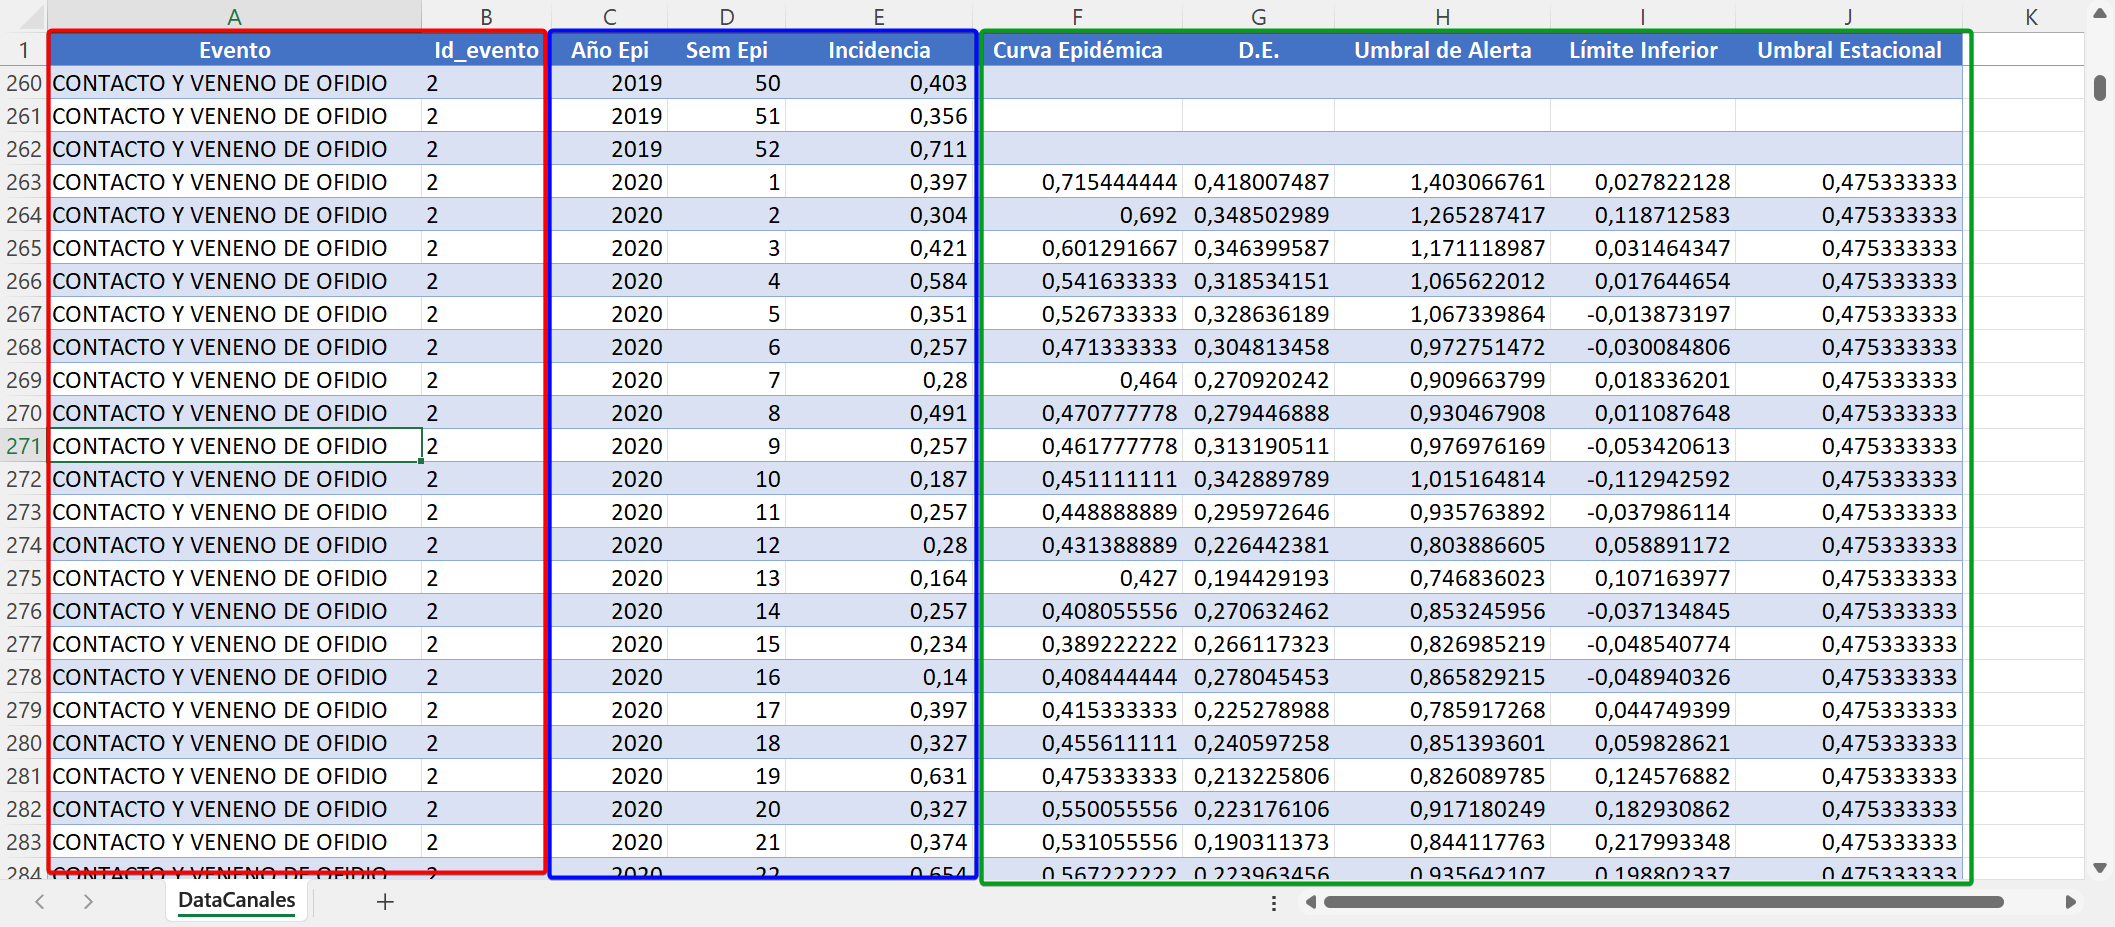Click the Incidencia header cell
The width and height of the screenshot is (2115, 927).
click(x=879, y=50)
